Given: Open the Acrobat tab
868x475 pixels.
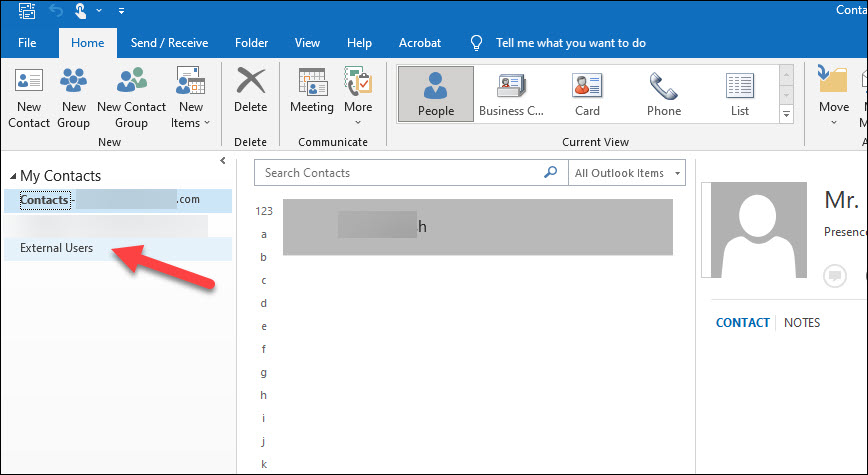Looking at the screenshot, I should 420,43.
